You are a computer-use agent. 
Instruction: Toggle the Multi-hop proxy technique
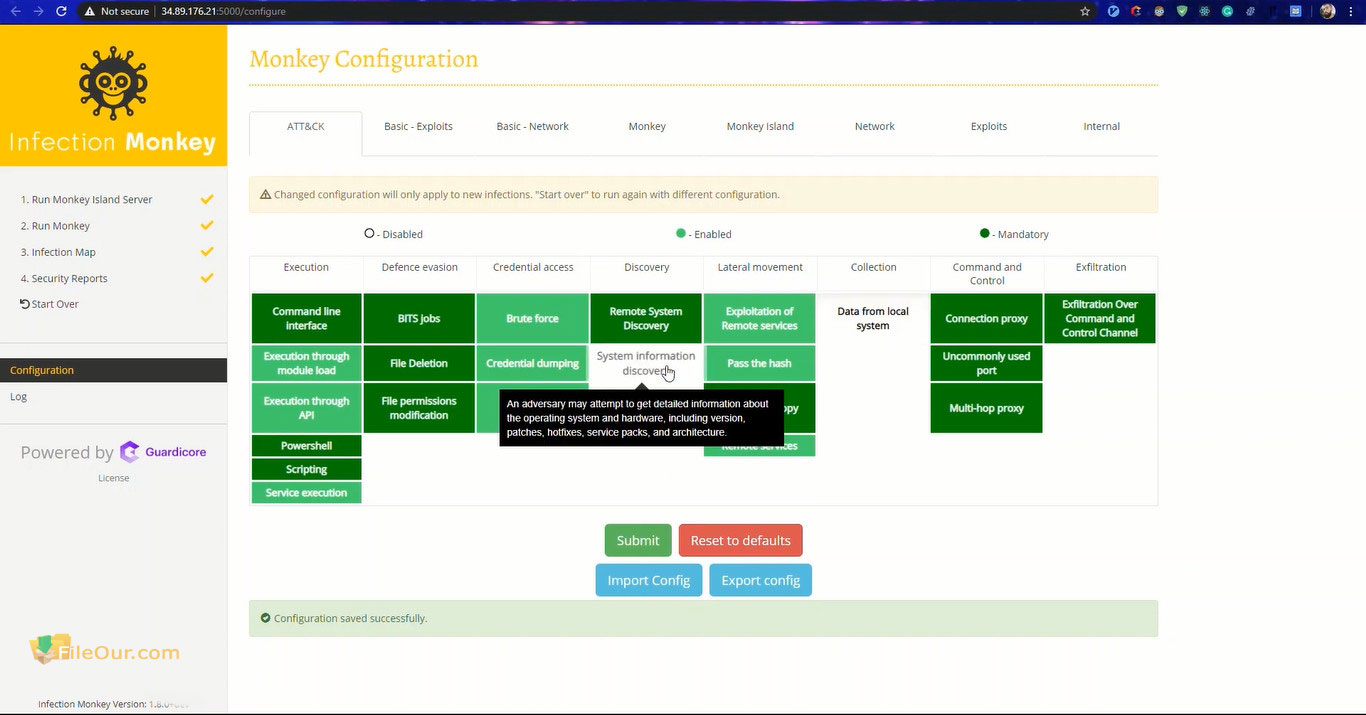coord(986,408)
